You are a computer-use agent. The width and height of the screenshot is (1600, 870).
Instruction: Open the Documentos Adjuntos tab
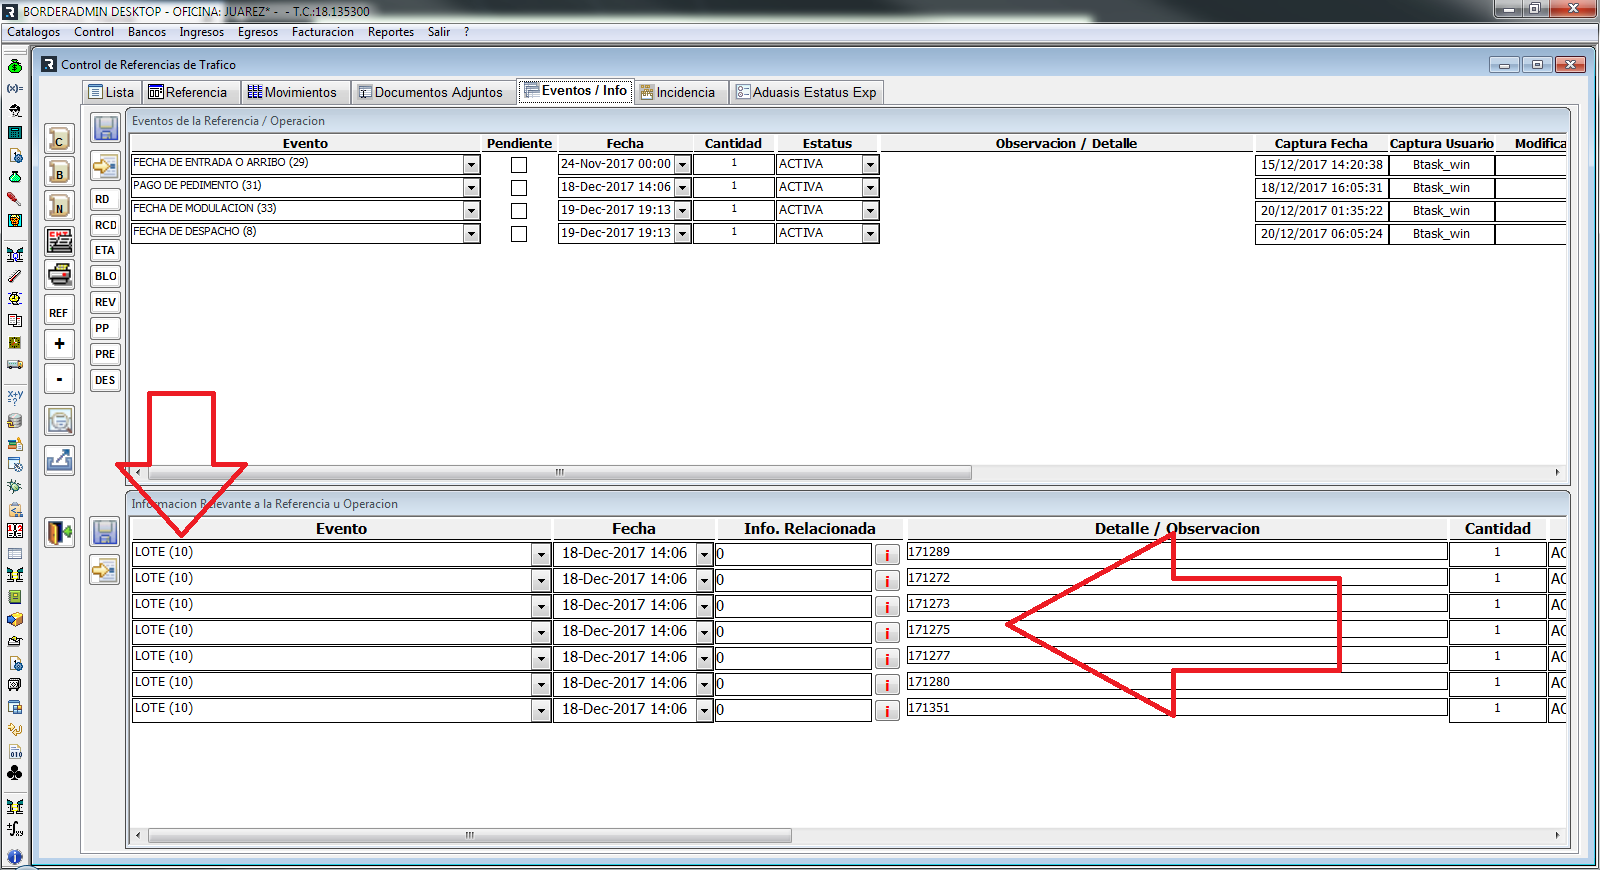pyautogui.click(x=431, y=92)
